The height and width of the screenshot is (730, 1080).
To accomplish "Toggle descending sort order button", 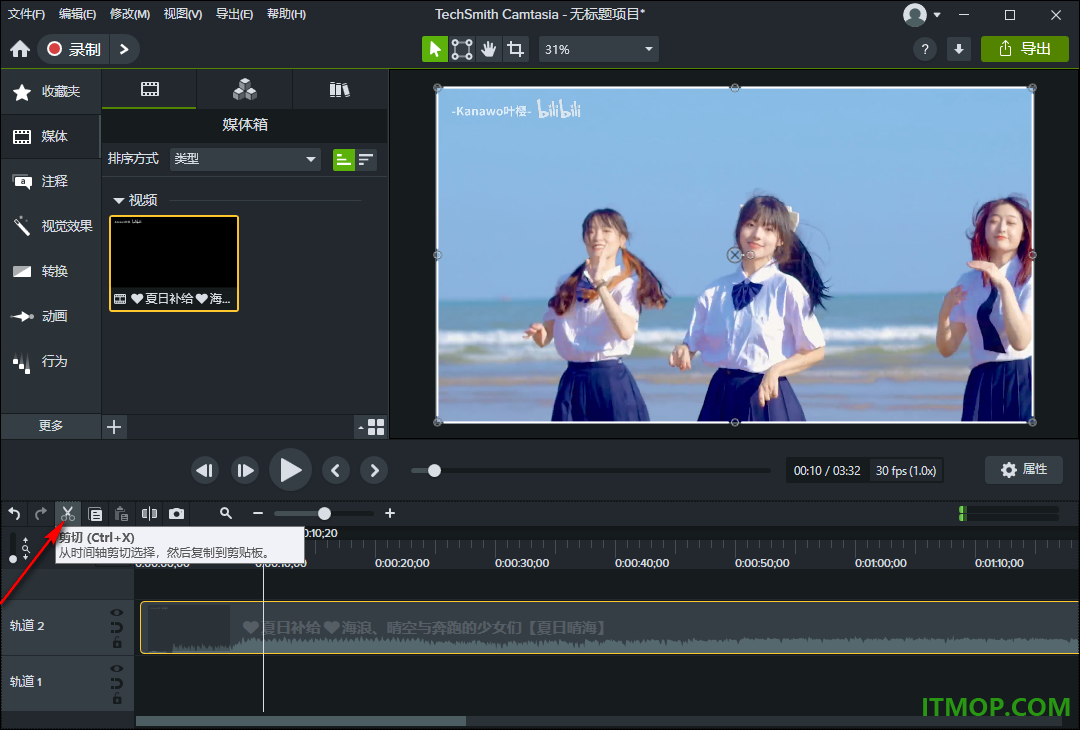I will point(366,160).
